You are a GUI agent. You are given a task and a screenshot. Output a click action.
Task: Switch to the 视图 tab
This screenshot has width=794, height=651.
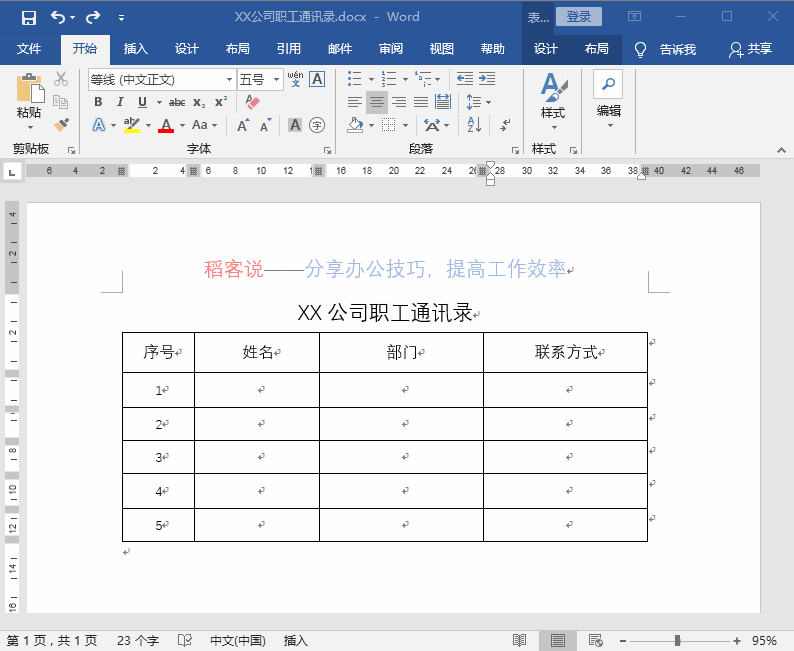pyautogui.click(x=442, y=49)
